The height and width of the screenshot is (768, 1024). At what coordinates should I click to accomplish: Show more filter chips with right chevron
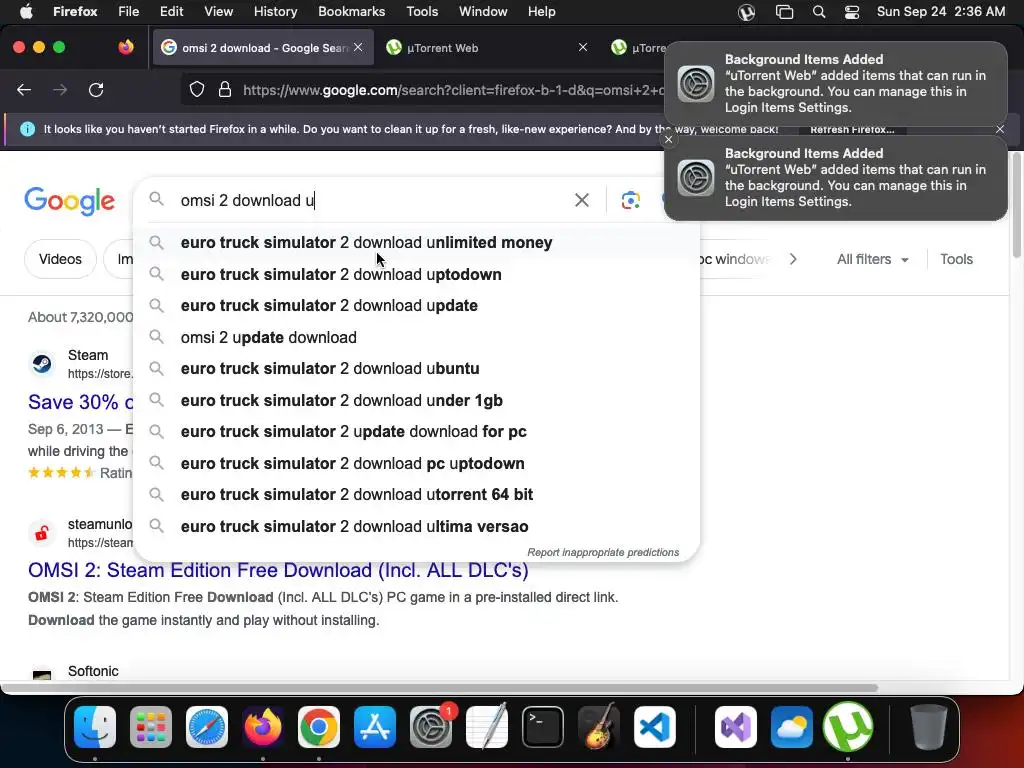coord(793,259)
